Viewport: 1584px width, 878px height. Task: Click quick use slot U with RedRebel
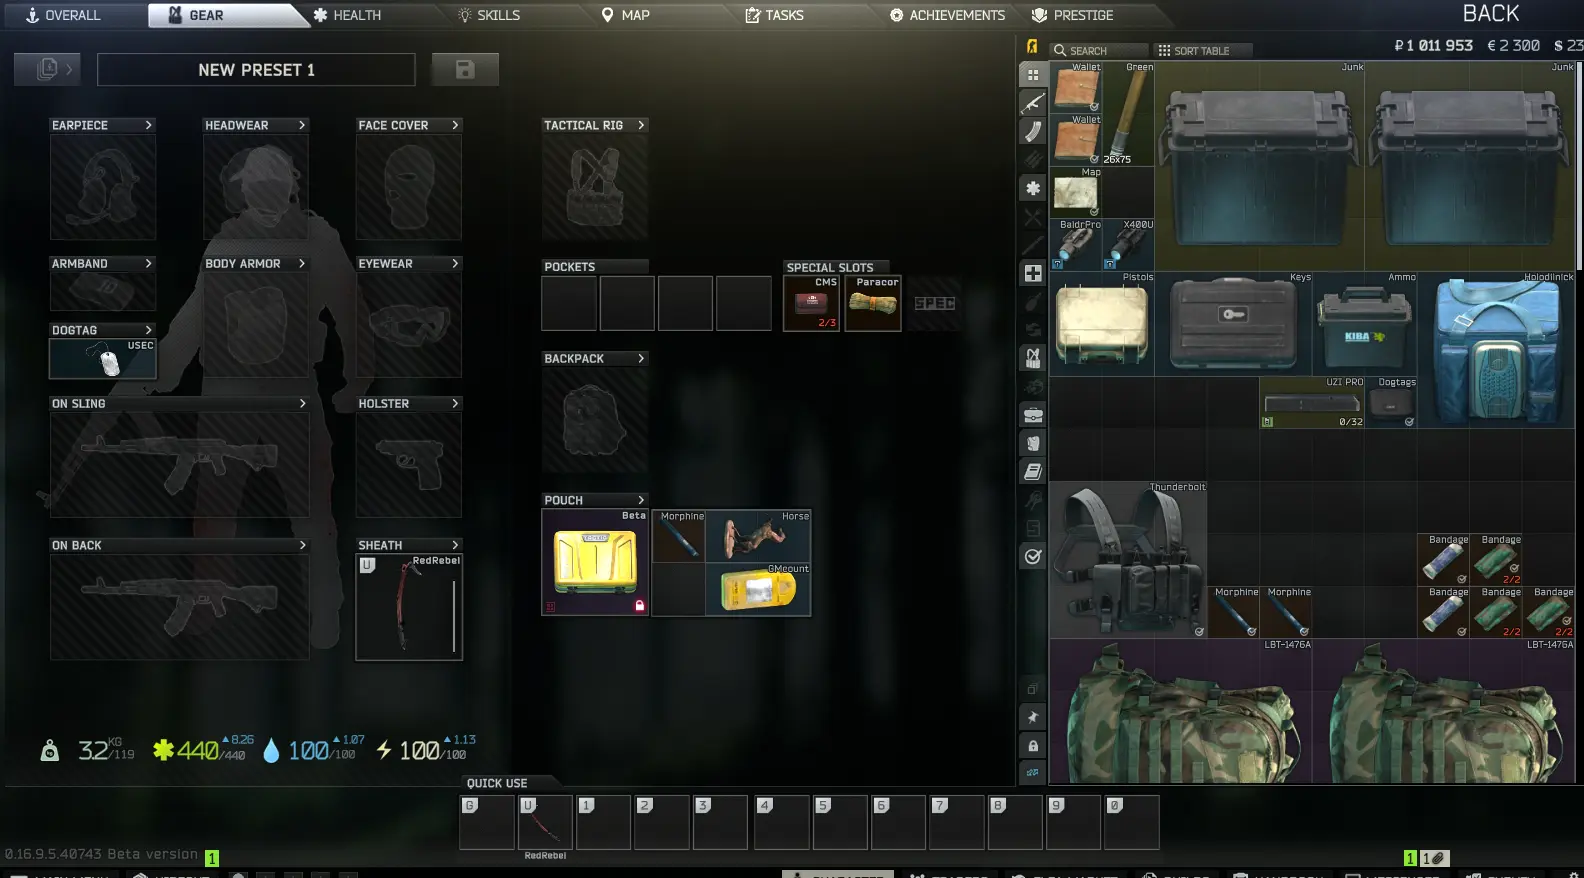[545, 822]
